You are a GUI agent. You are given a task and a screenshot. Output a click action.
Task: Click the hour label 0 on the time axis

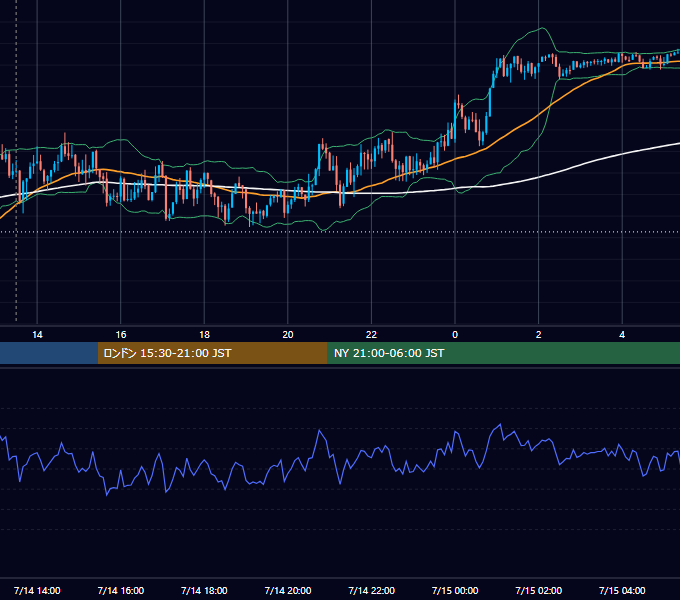(x=455, y=335)
